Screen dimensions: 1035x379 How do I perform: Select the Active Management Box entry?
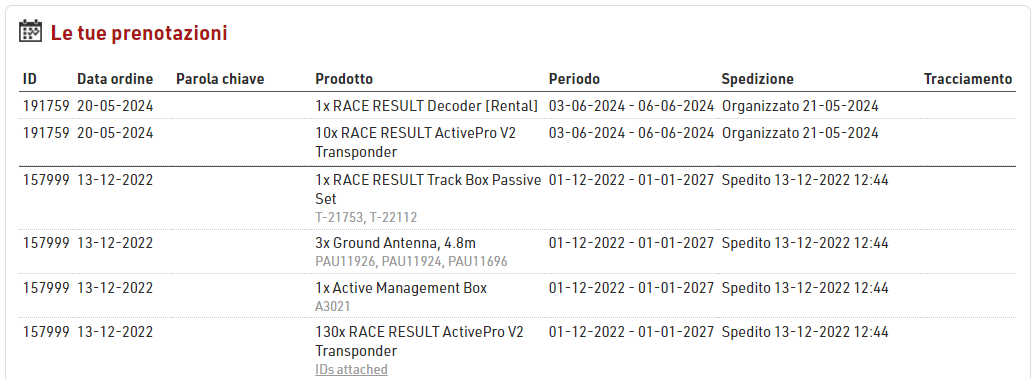click(x=401, y=288)
